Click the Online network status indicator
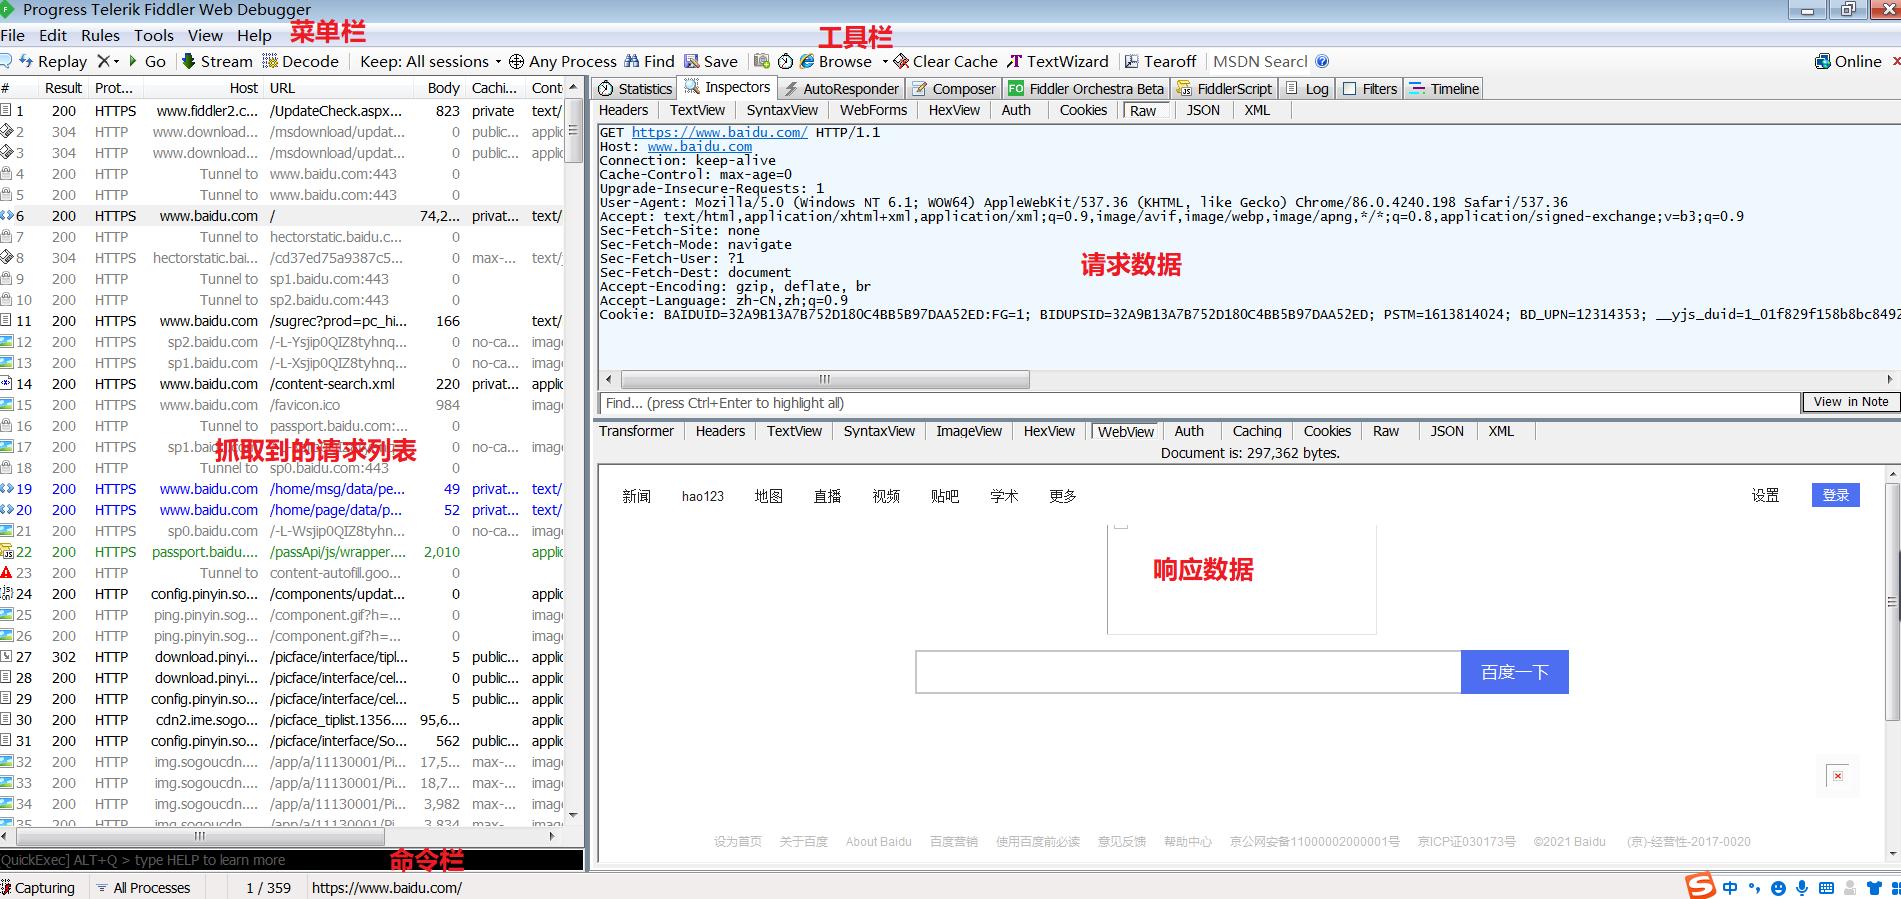This screenshot has width=1901, height=899. tap(1848, 61)
